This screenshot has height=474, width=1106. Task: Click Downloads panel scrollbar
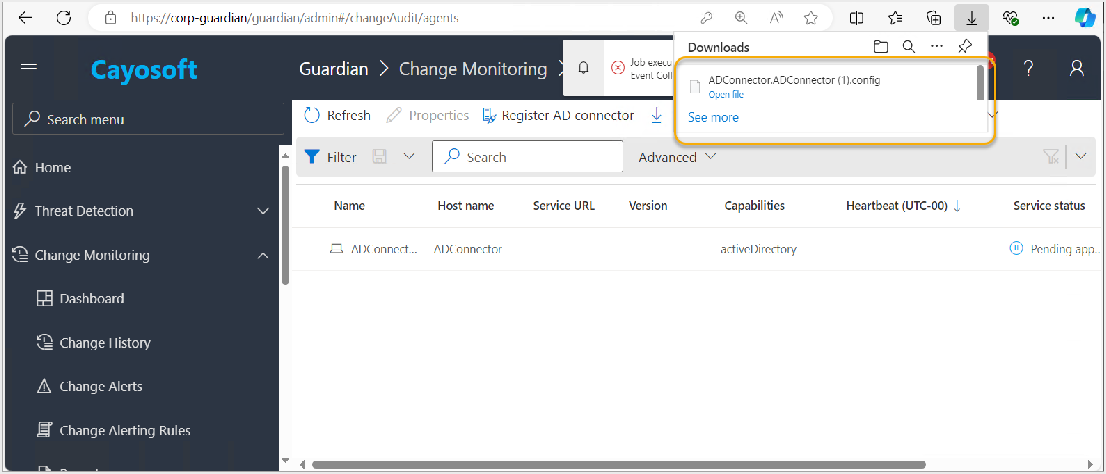(x=980, y=83)
